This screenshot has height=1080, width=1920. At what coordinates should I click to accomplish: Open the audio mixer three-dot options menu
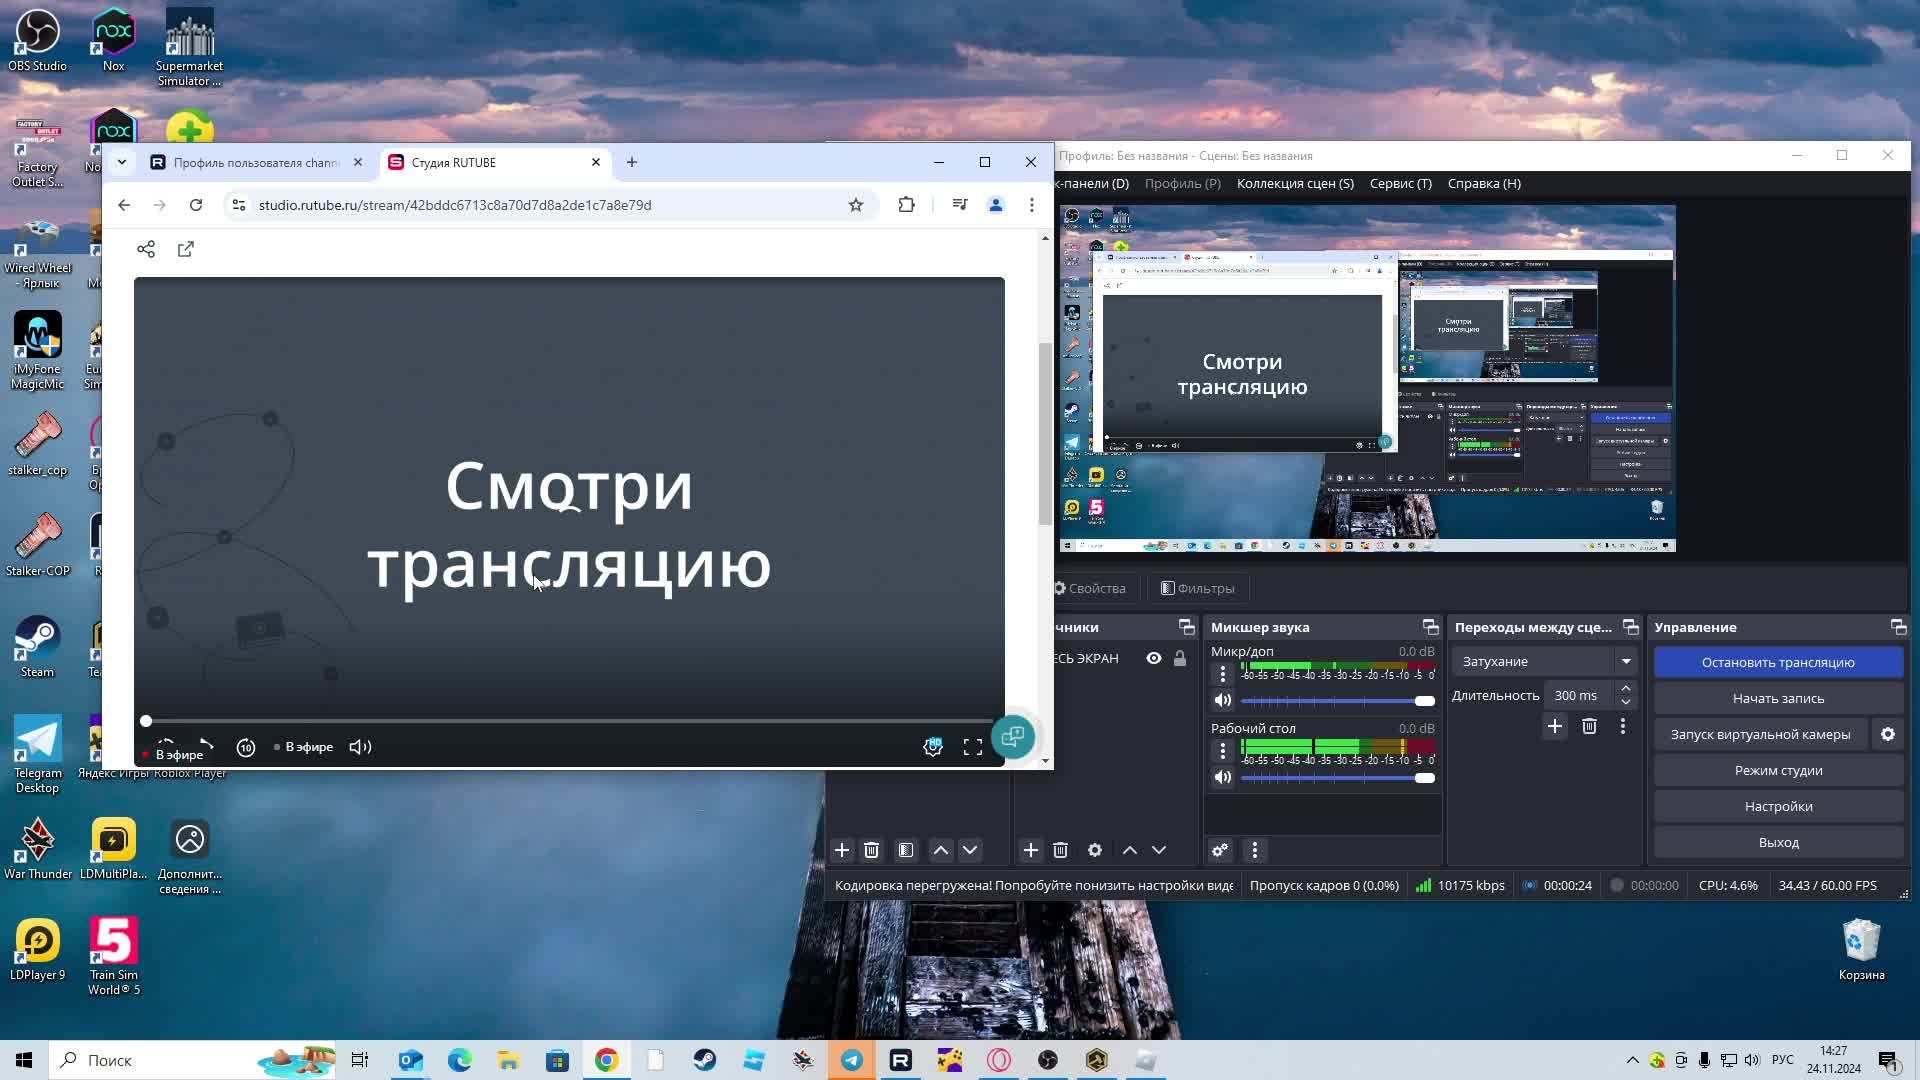(x=1255, y=849)
